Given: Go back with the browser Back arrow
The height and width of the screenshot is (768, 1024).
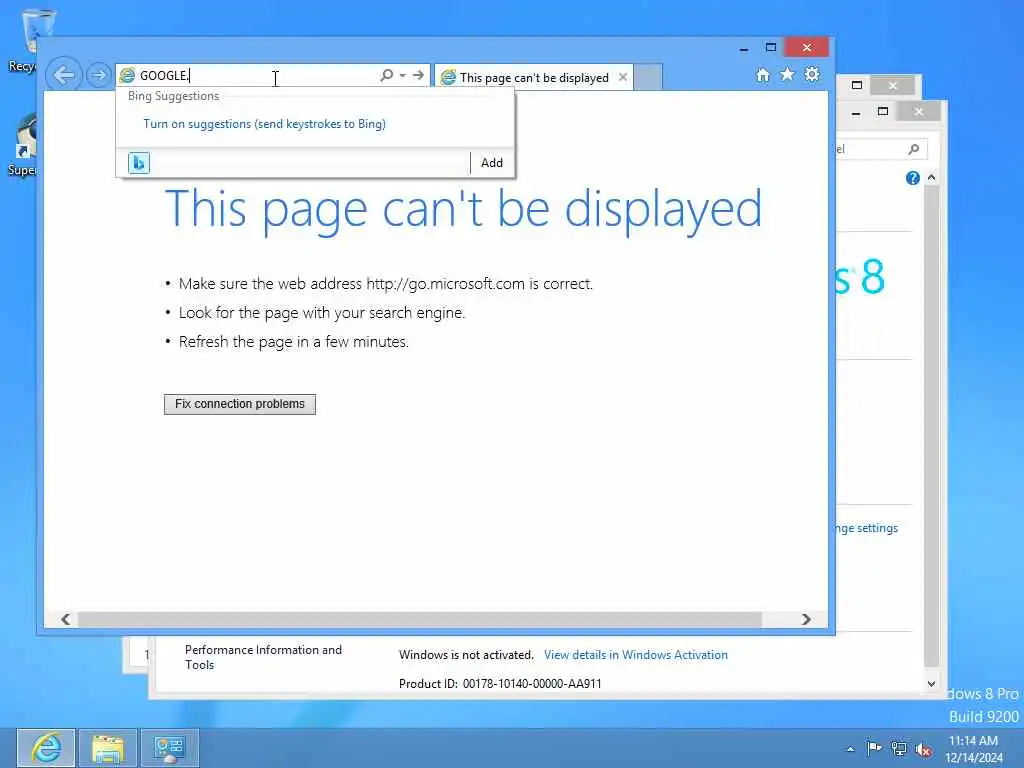Looking at the screenshot, I should [x=63, y=75].
